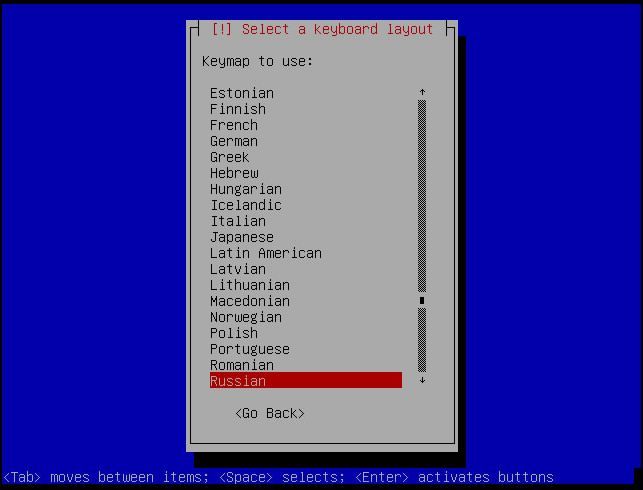Select Norwegian keyboard layout

click(x=246, y=317)
